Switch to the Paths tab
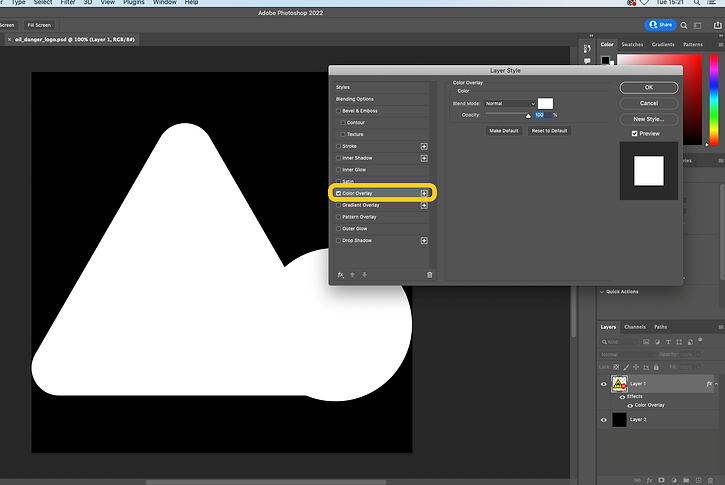This screenshot has height=485, width=725. pos(660,327)
